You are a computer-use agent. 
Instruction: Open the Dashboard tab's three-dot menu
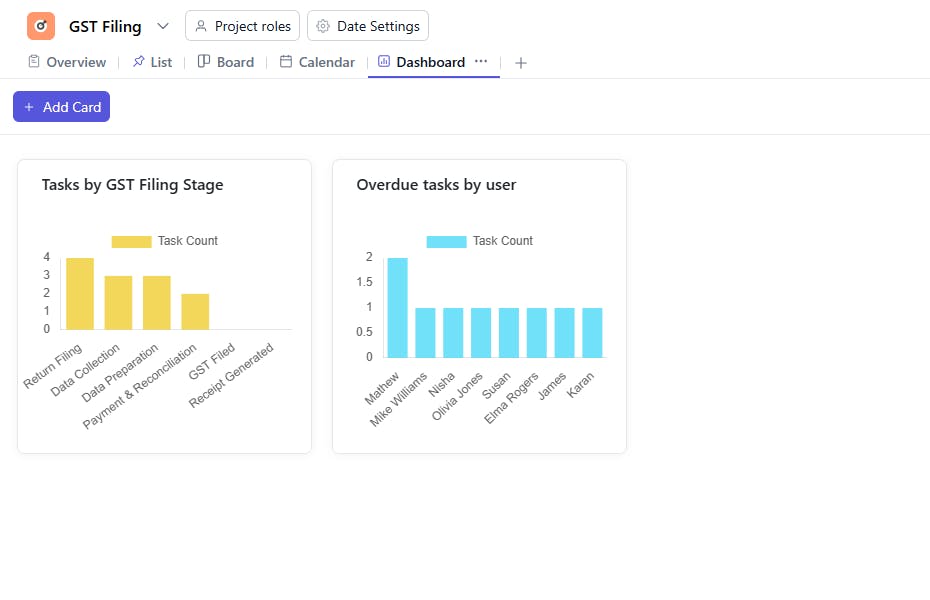[x=481, y=61]
